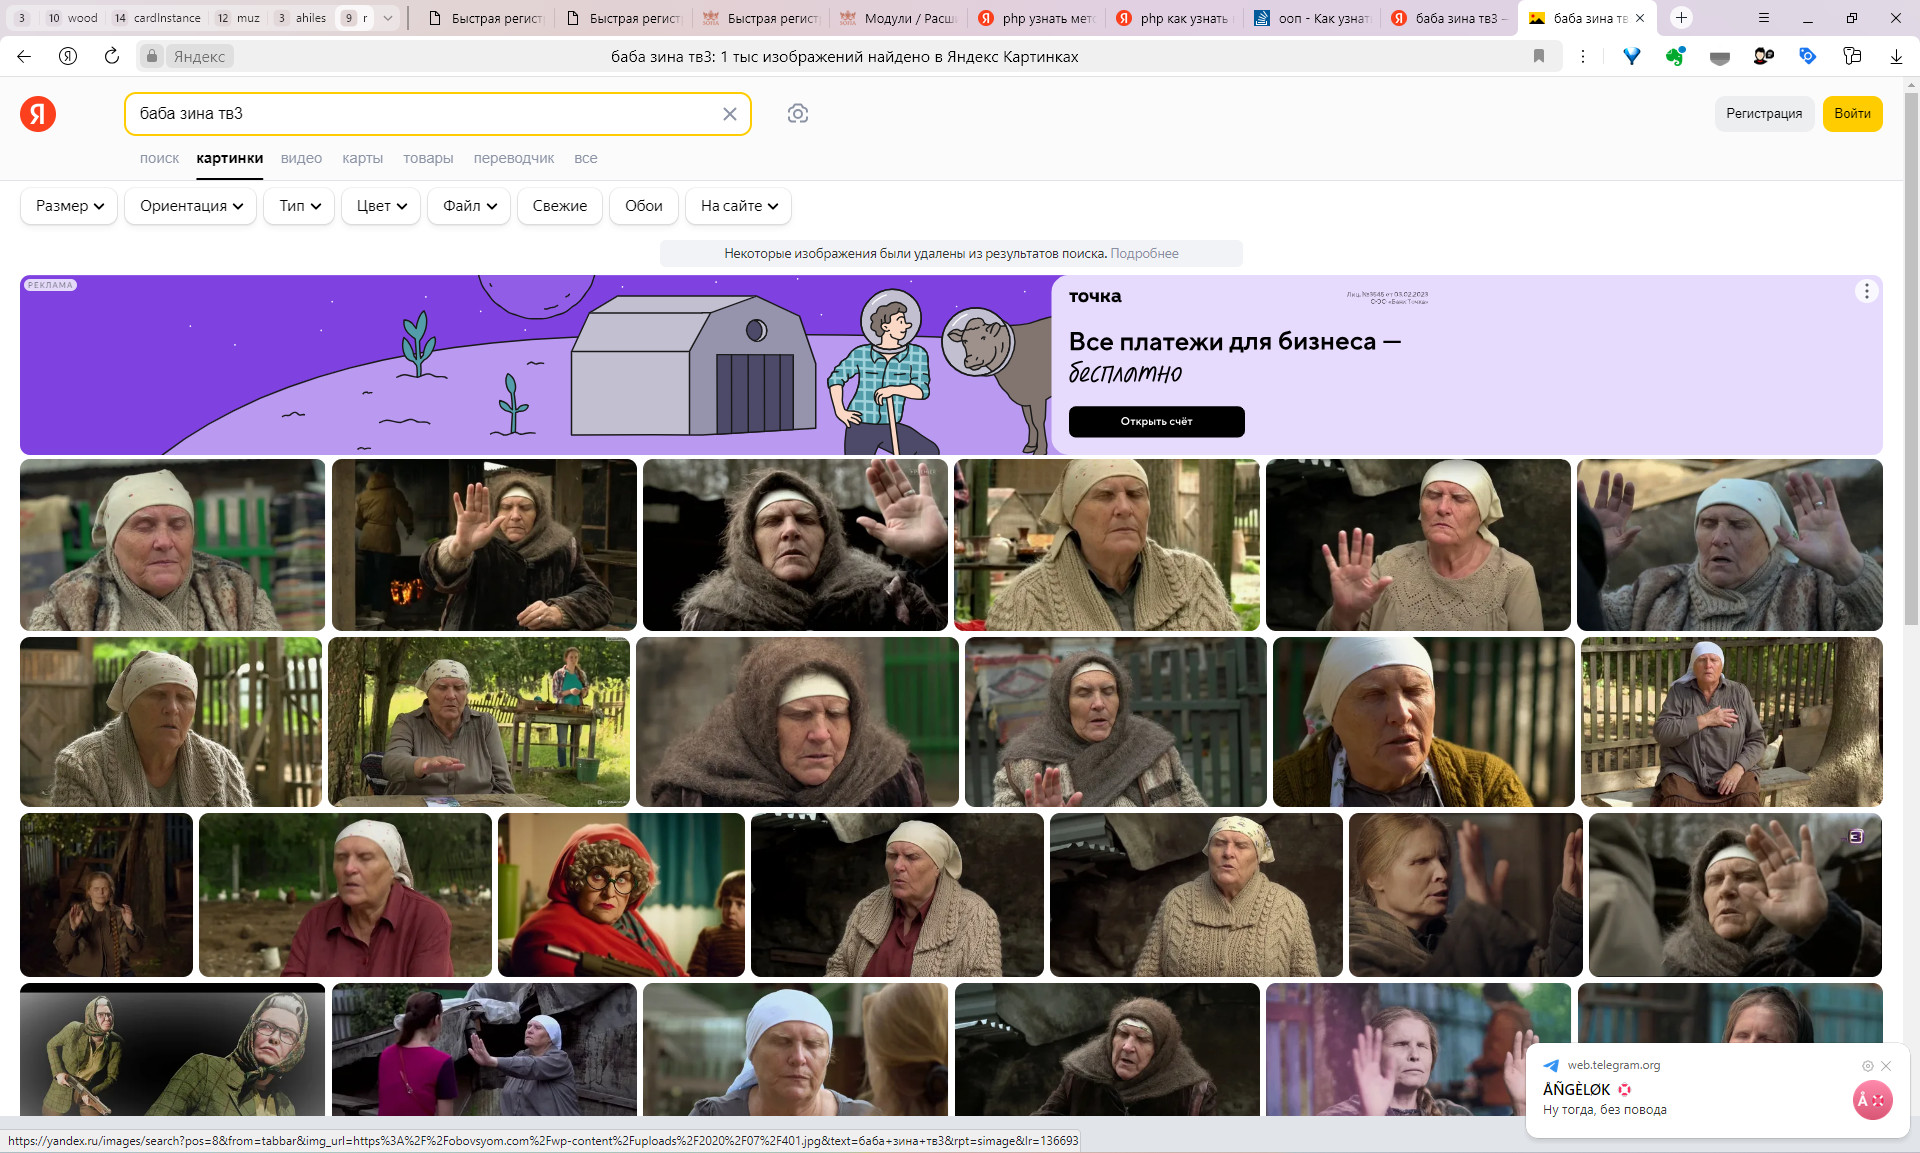Go back with the browser back arrow
The image size is (1920, 1153).
24,56
